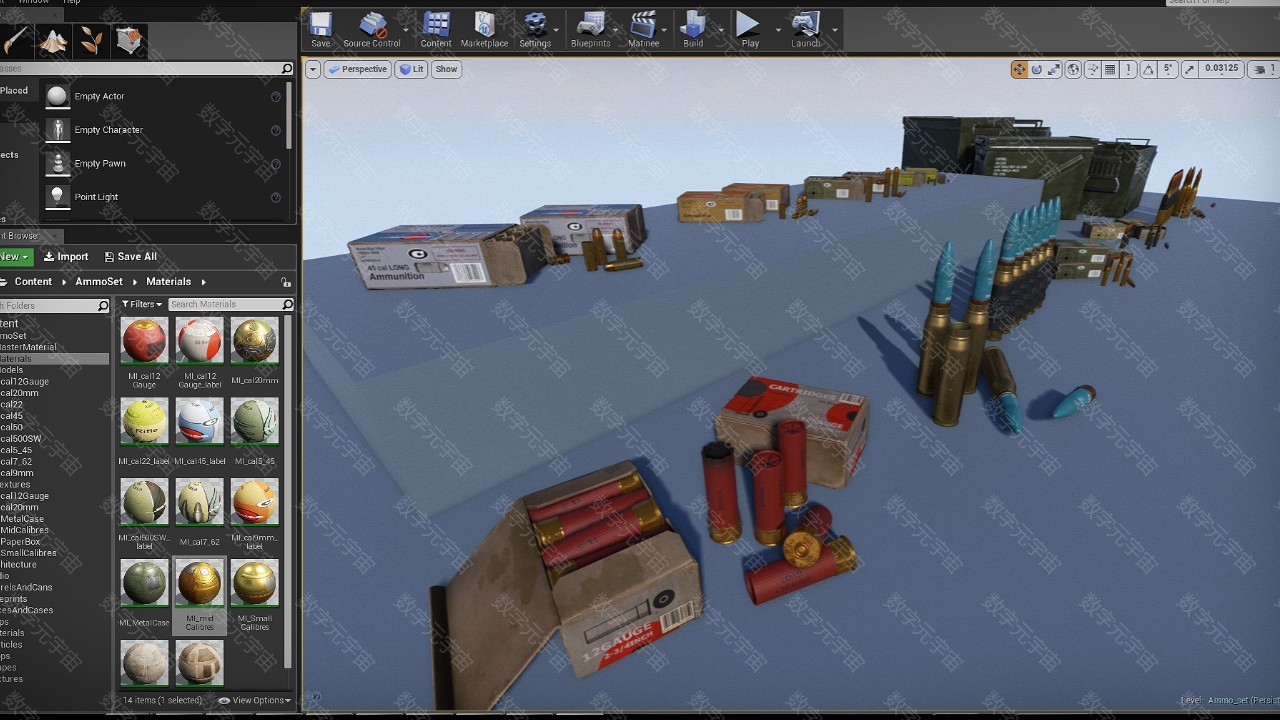Open Source Control from the toolbar
1280x720 pixels.
(372, 29)
